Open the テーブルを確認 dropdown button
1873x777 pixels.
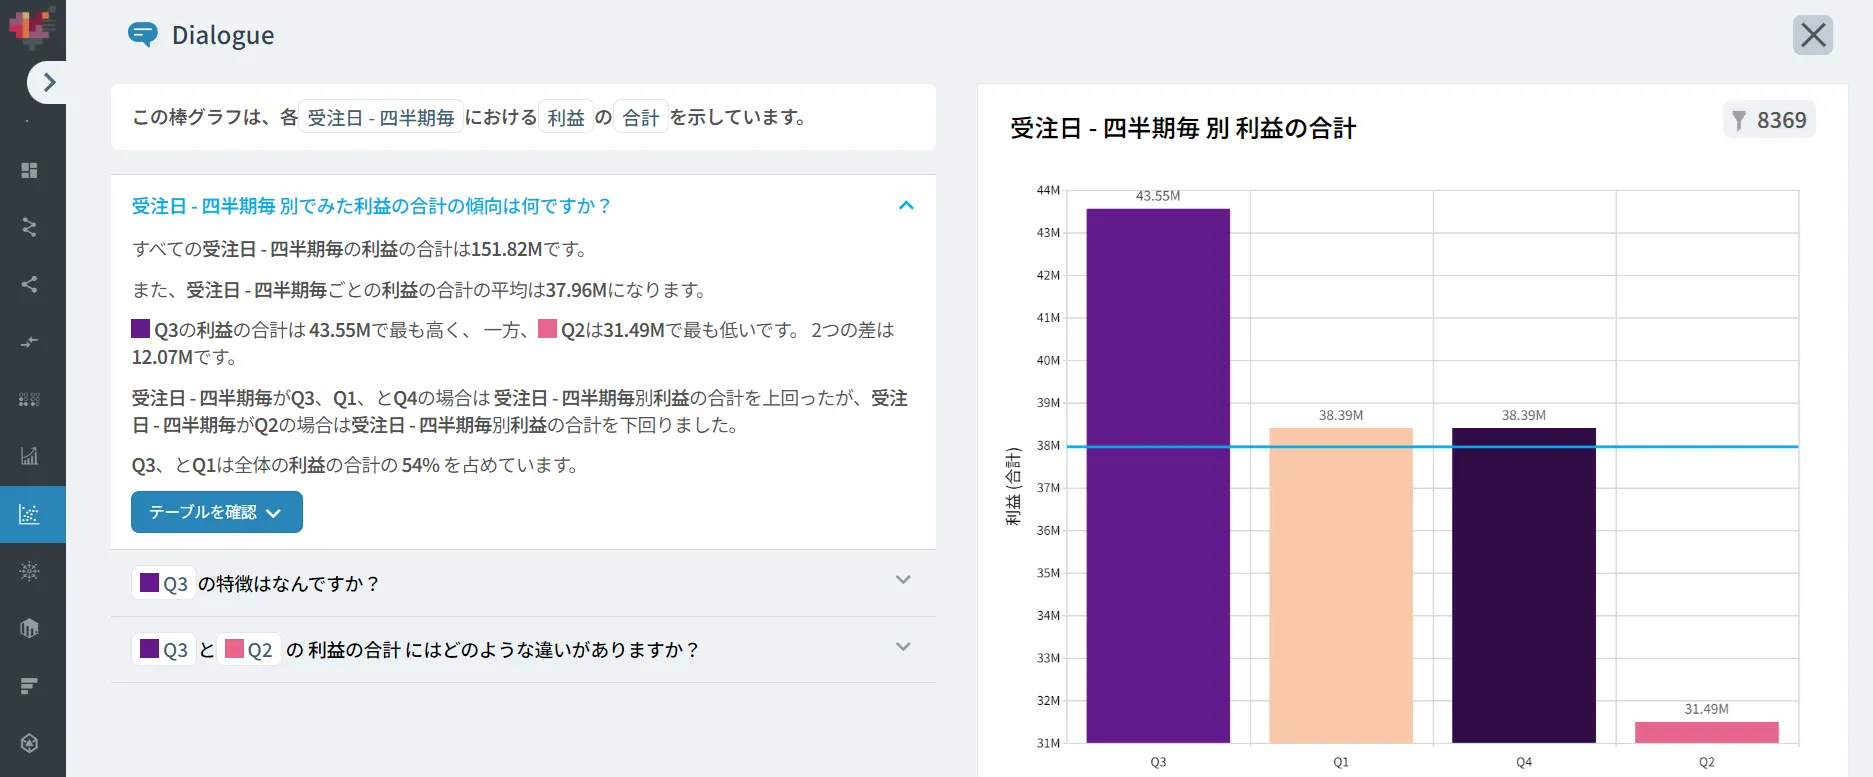point(216,512)
